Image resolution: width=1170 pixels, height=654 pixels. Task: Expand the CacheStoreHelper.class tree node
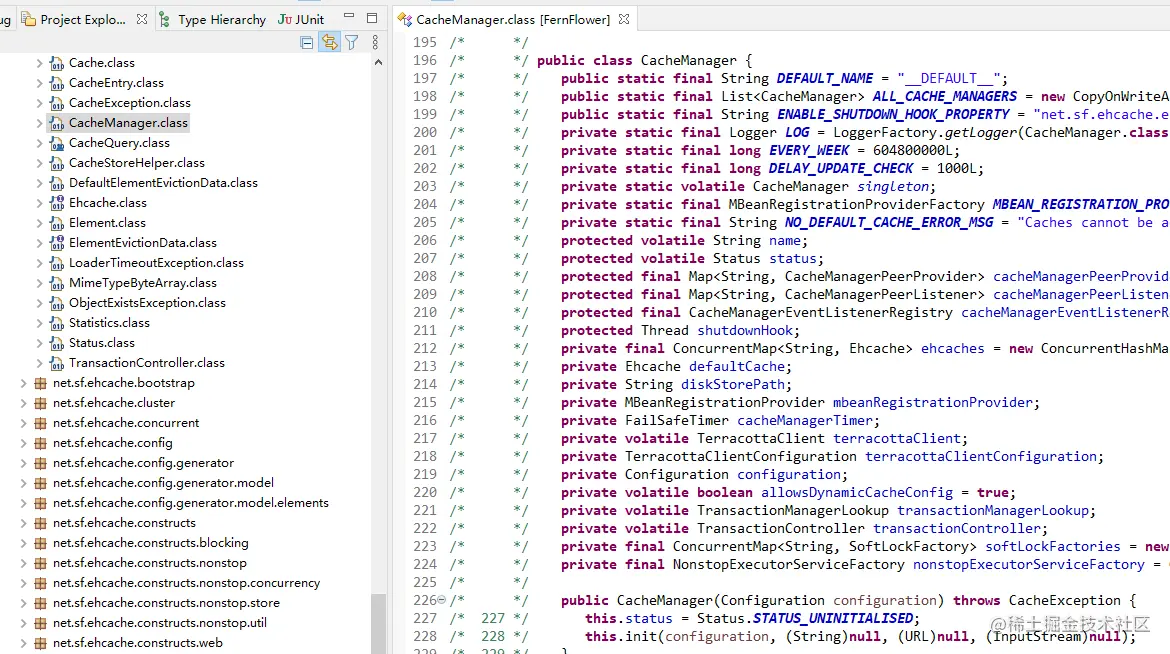click(x=39, y=163)
